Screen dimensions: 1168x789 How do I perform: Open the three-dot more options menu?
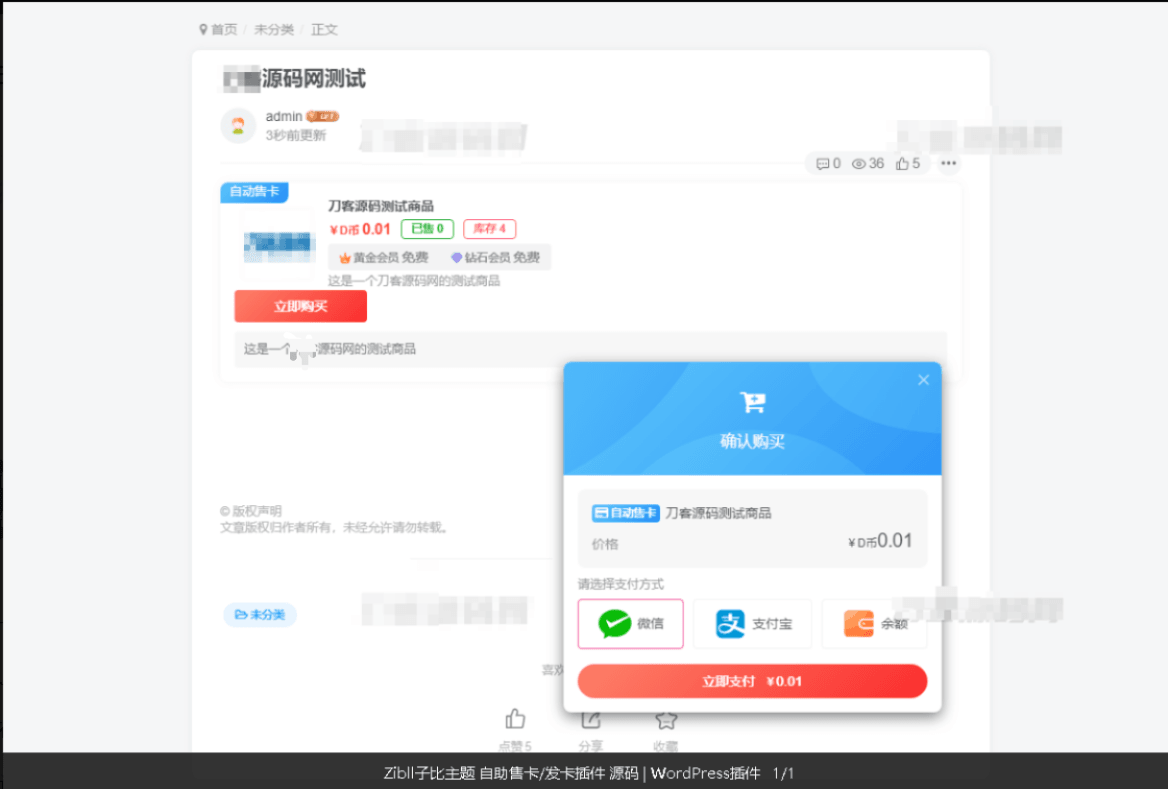(948, 163)
